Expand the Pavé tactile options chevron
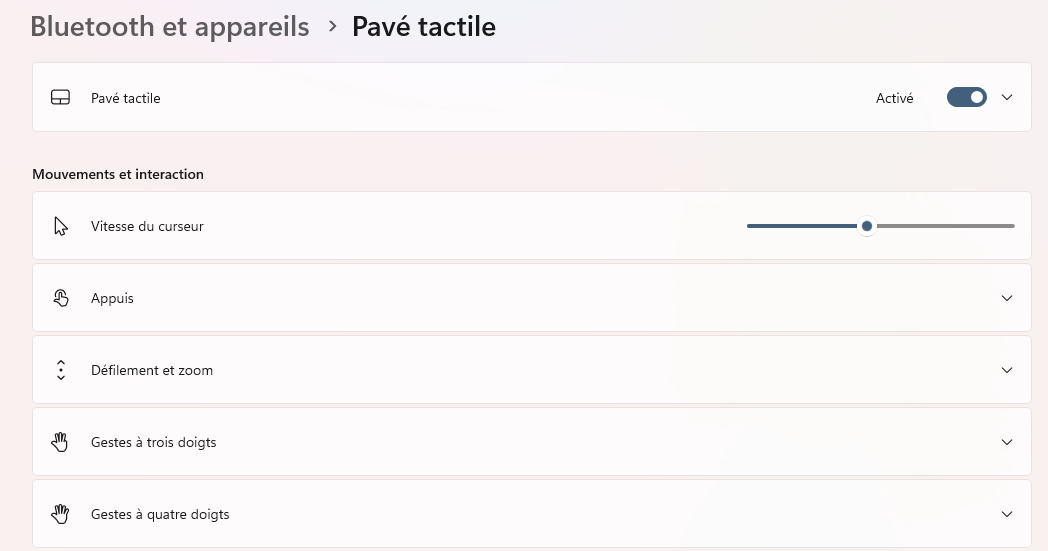 [1007, 98]
